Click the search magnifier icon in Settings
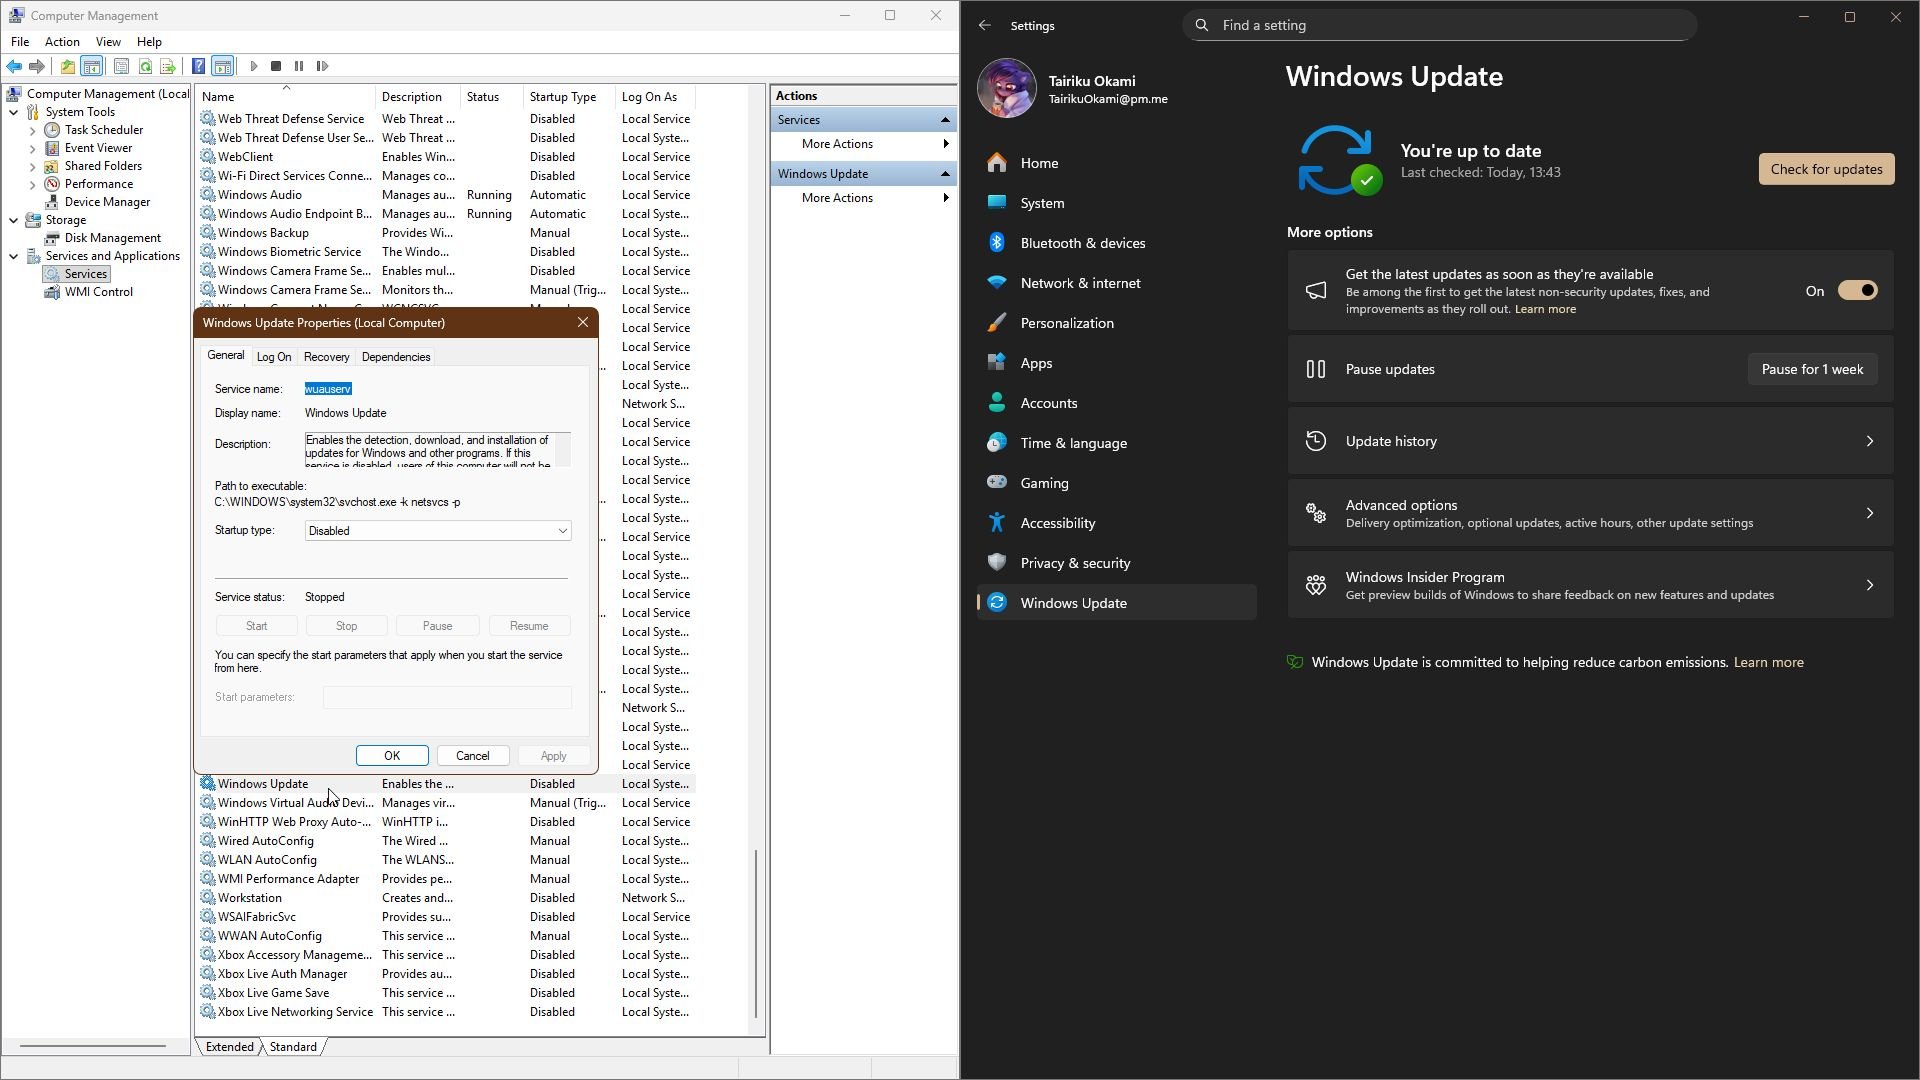 coord(1202,25)
